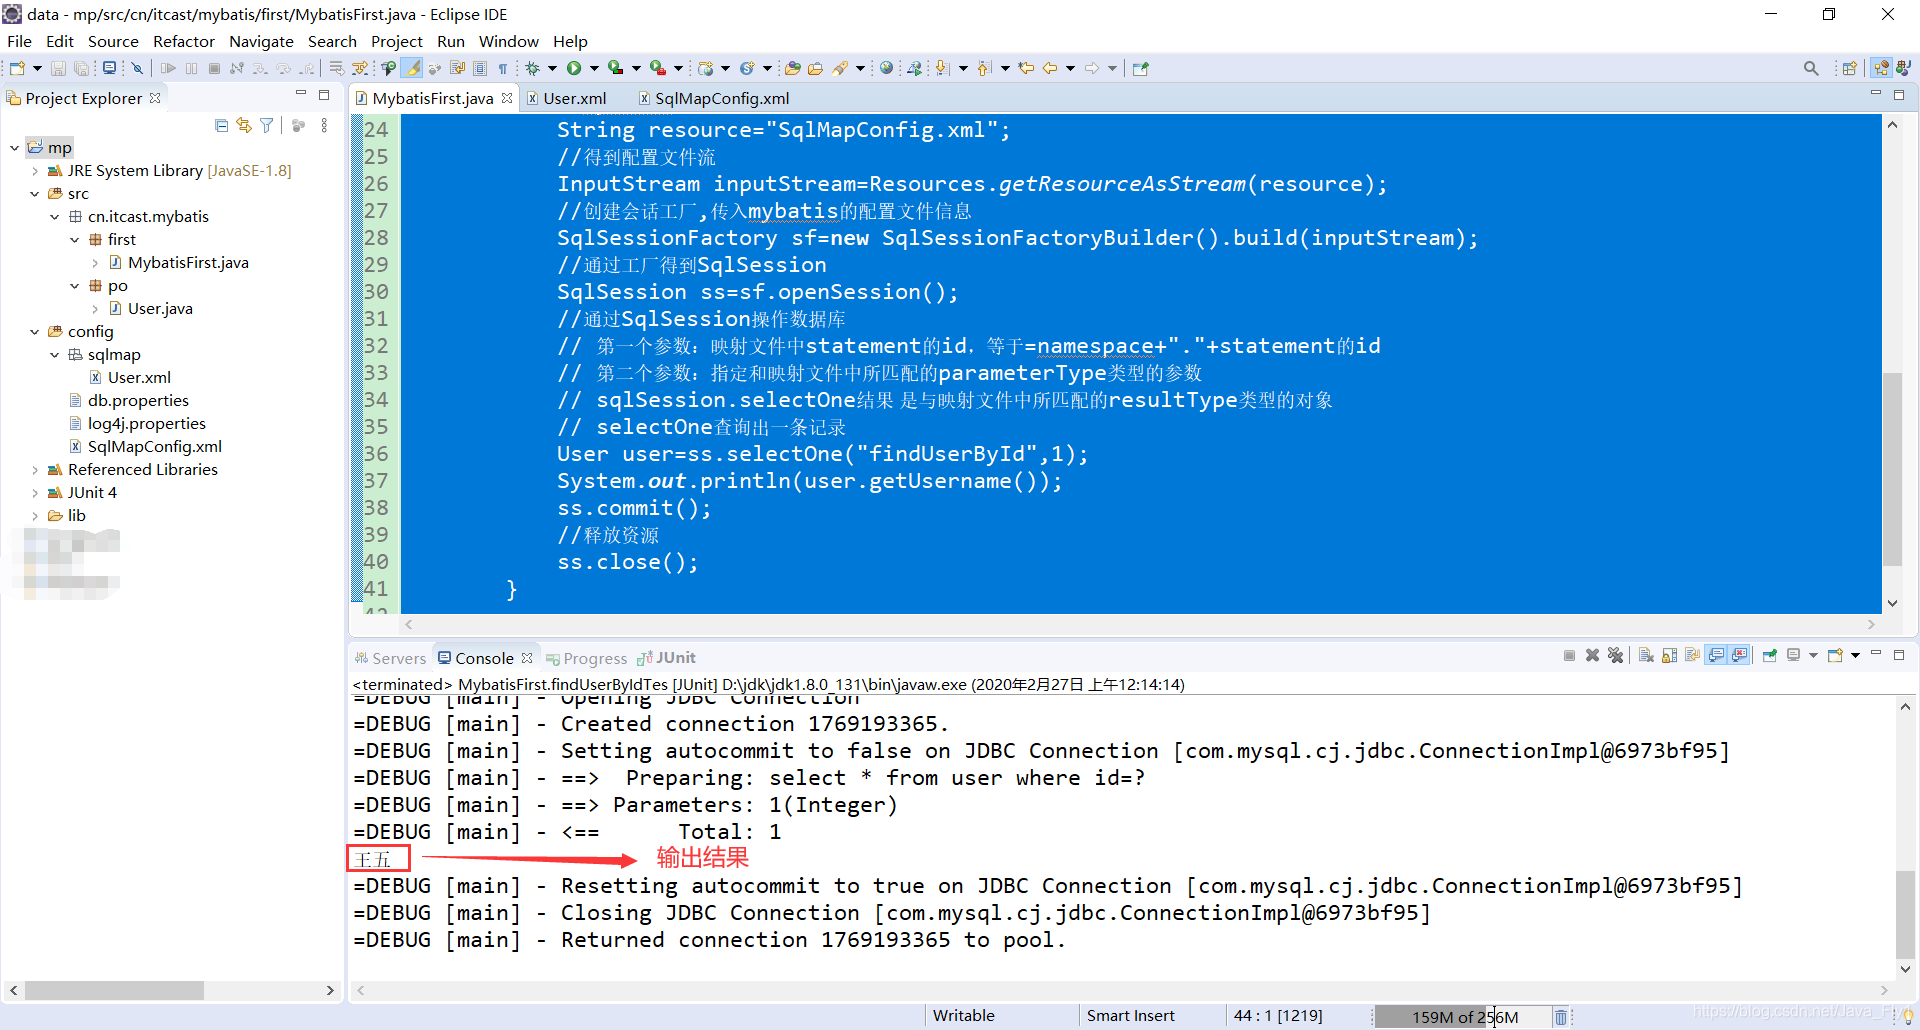Expand the JUnit 4 library node
This screenshot has height=1030, width=1920.
tap(35, 493)
